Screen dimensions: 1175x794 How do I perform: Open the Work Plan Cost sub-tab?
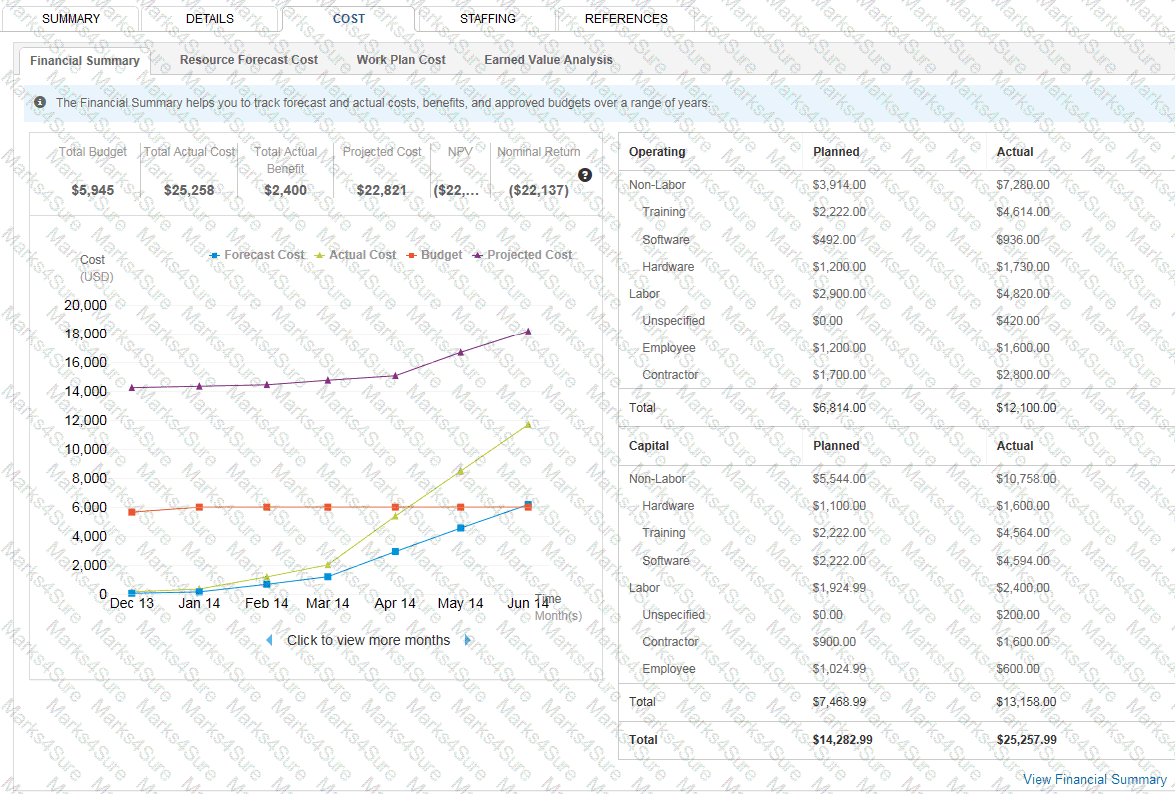point(401,60)
